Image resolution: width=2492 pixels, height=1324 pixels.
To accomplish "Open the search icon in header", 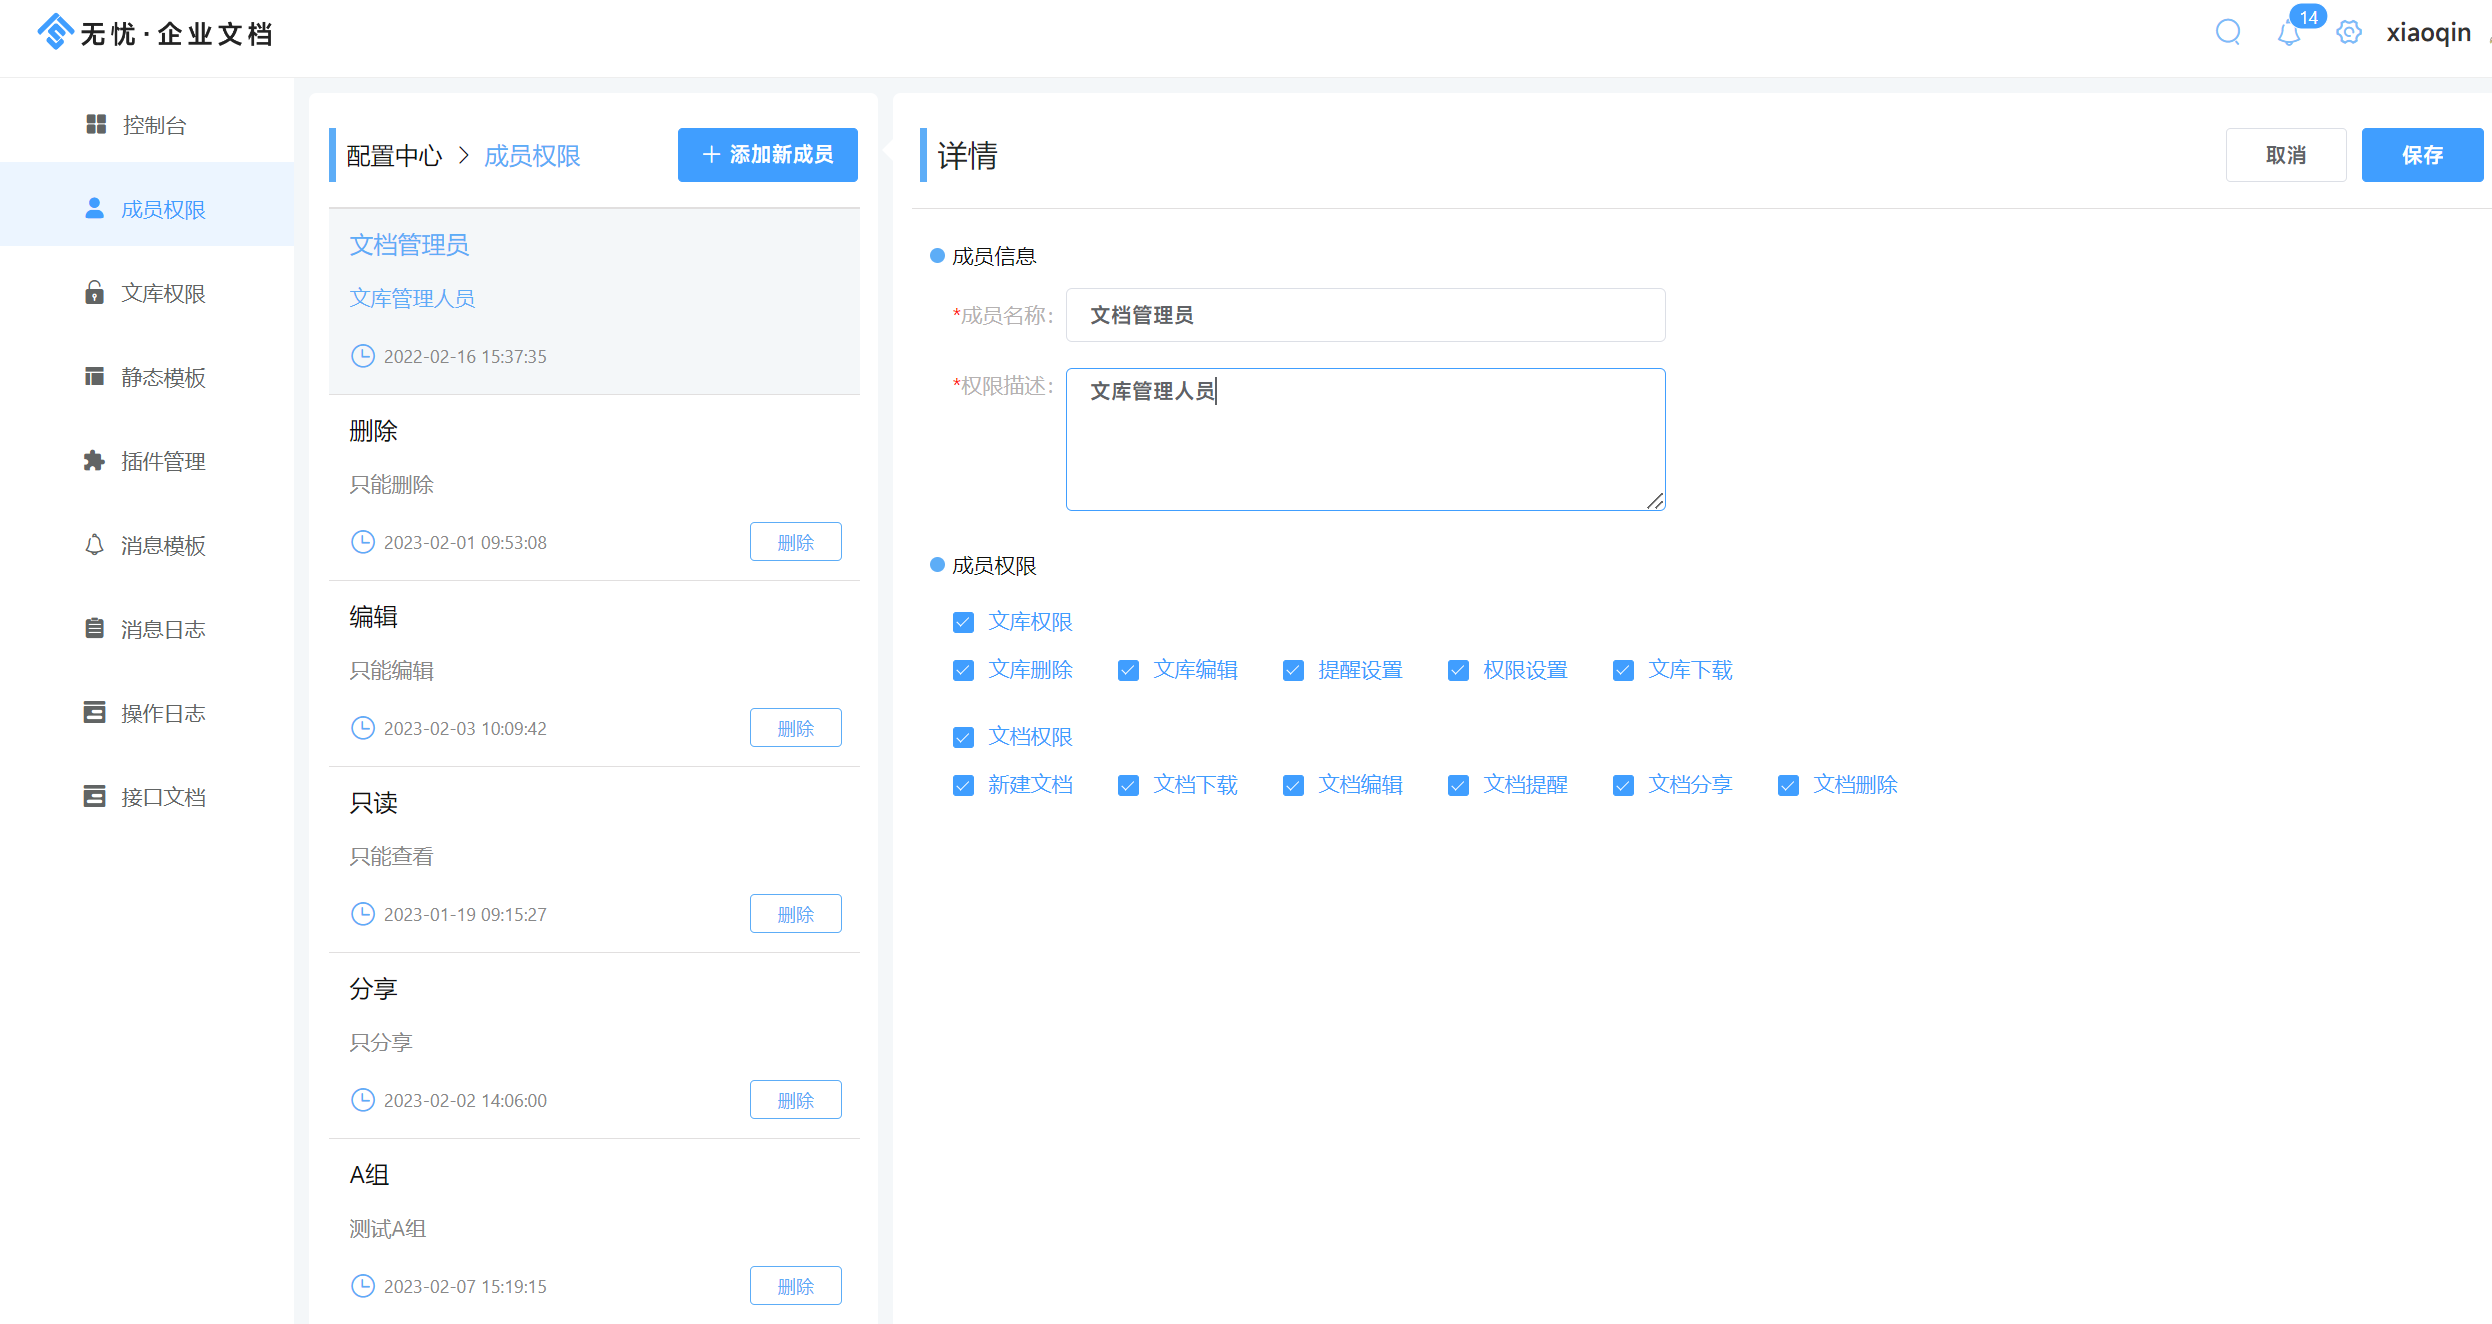I will pyautogui.click(x=2228, y=32).
